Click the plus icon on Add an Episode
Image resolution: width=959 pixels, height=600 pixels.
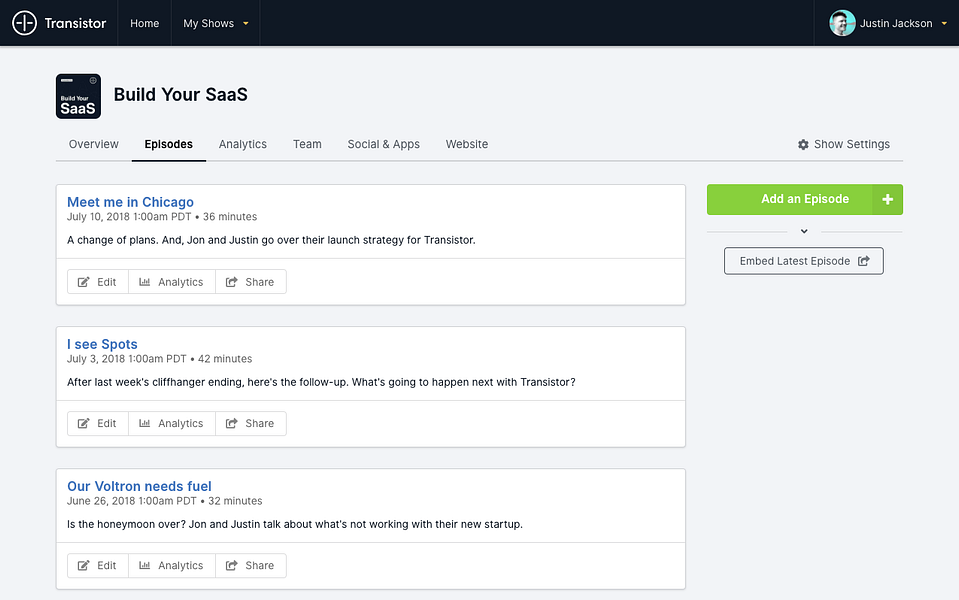pyautogui.click(x=887, y=199)
